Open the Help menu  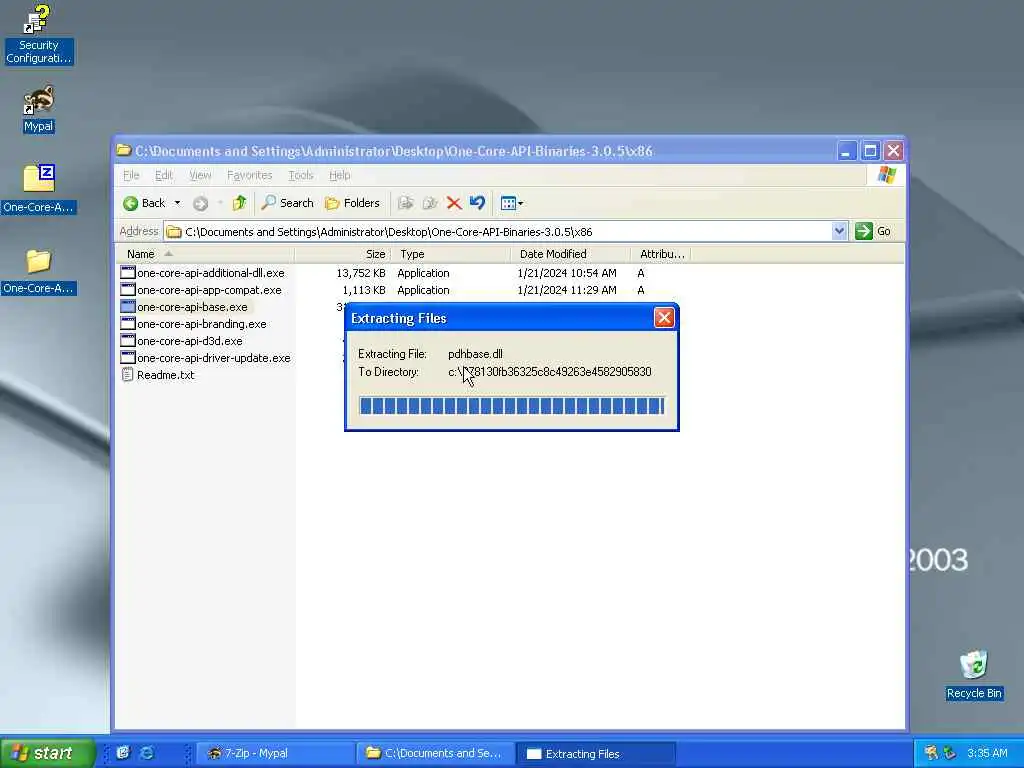click(340, 175)
